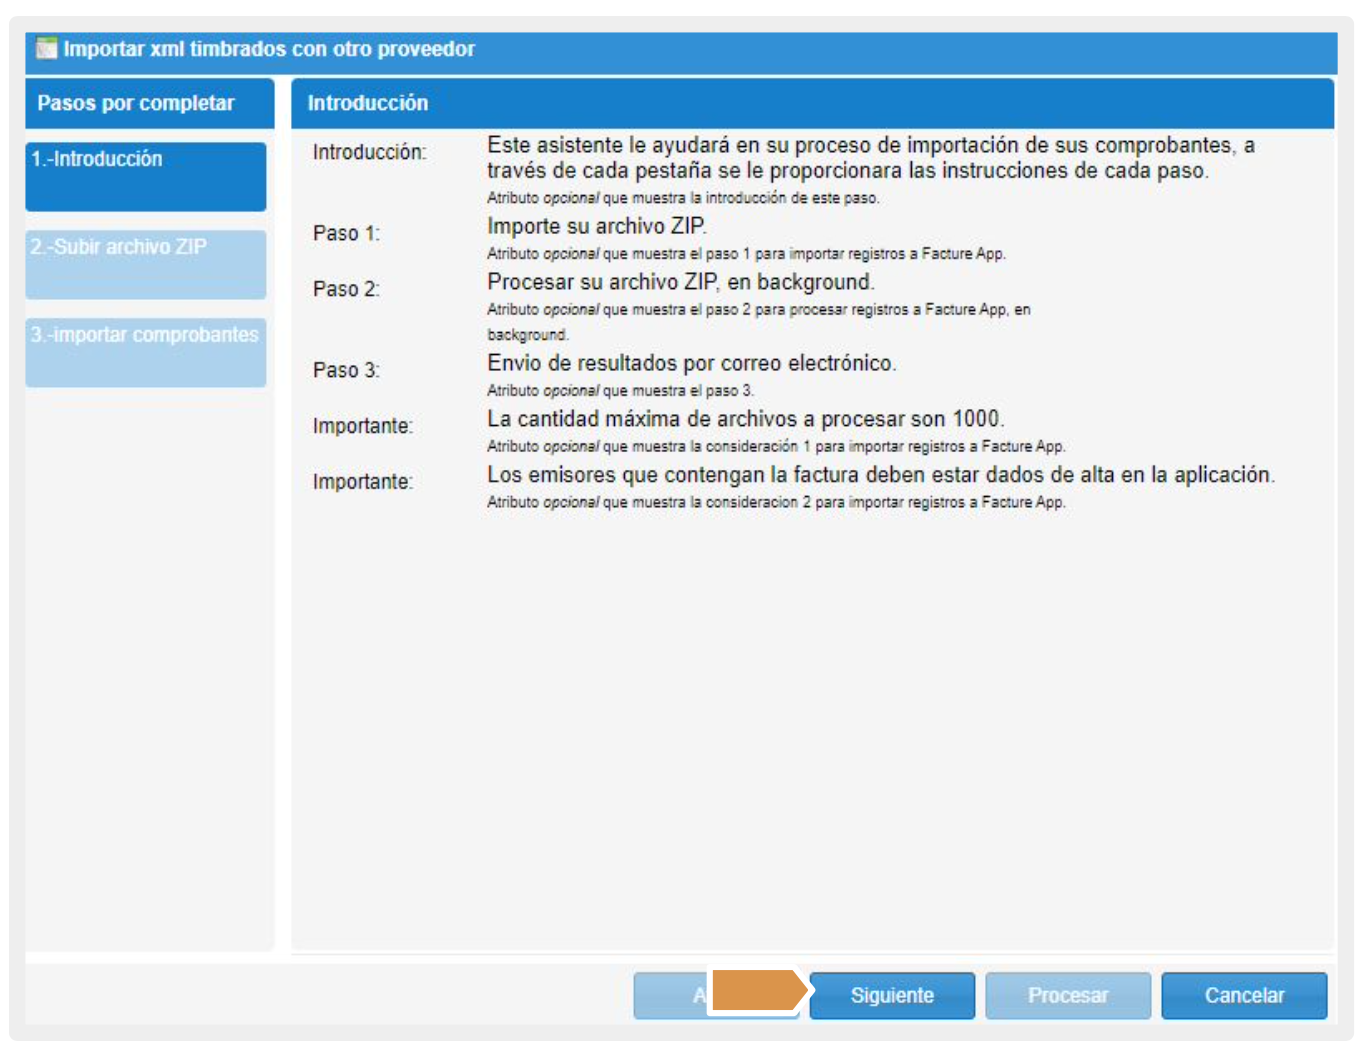Select the 'Introducción:' field label

(x=369, y=152)
